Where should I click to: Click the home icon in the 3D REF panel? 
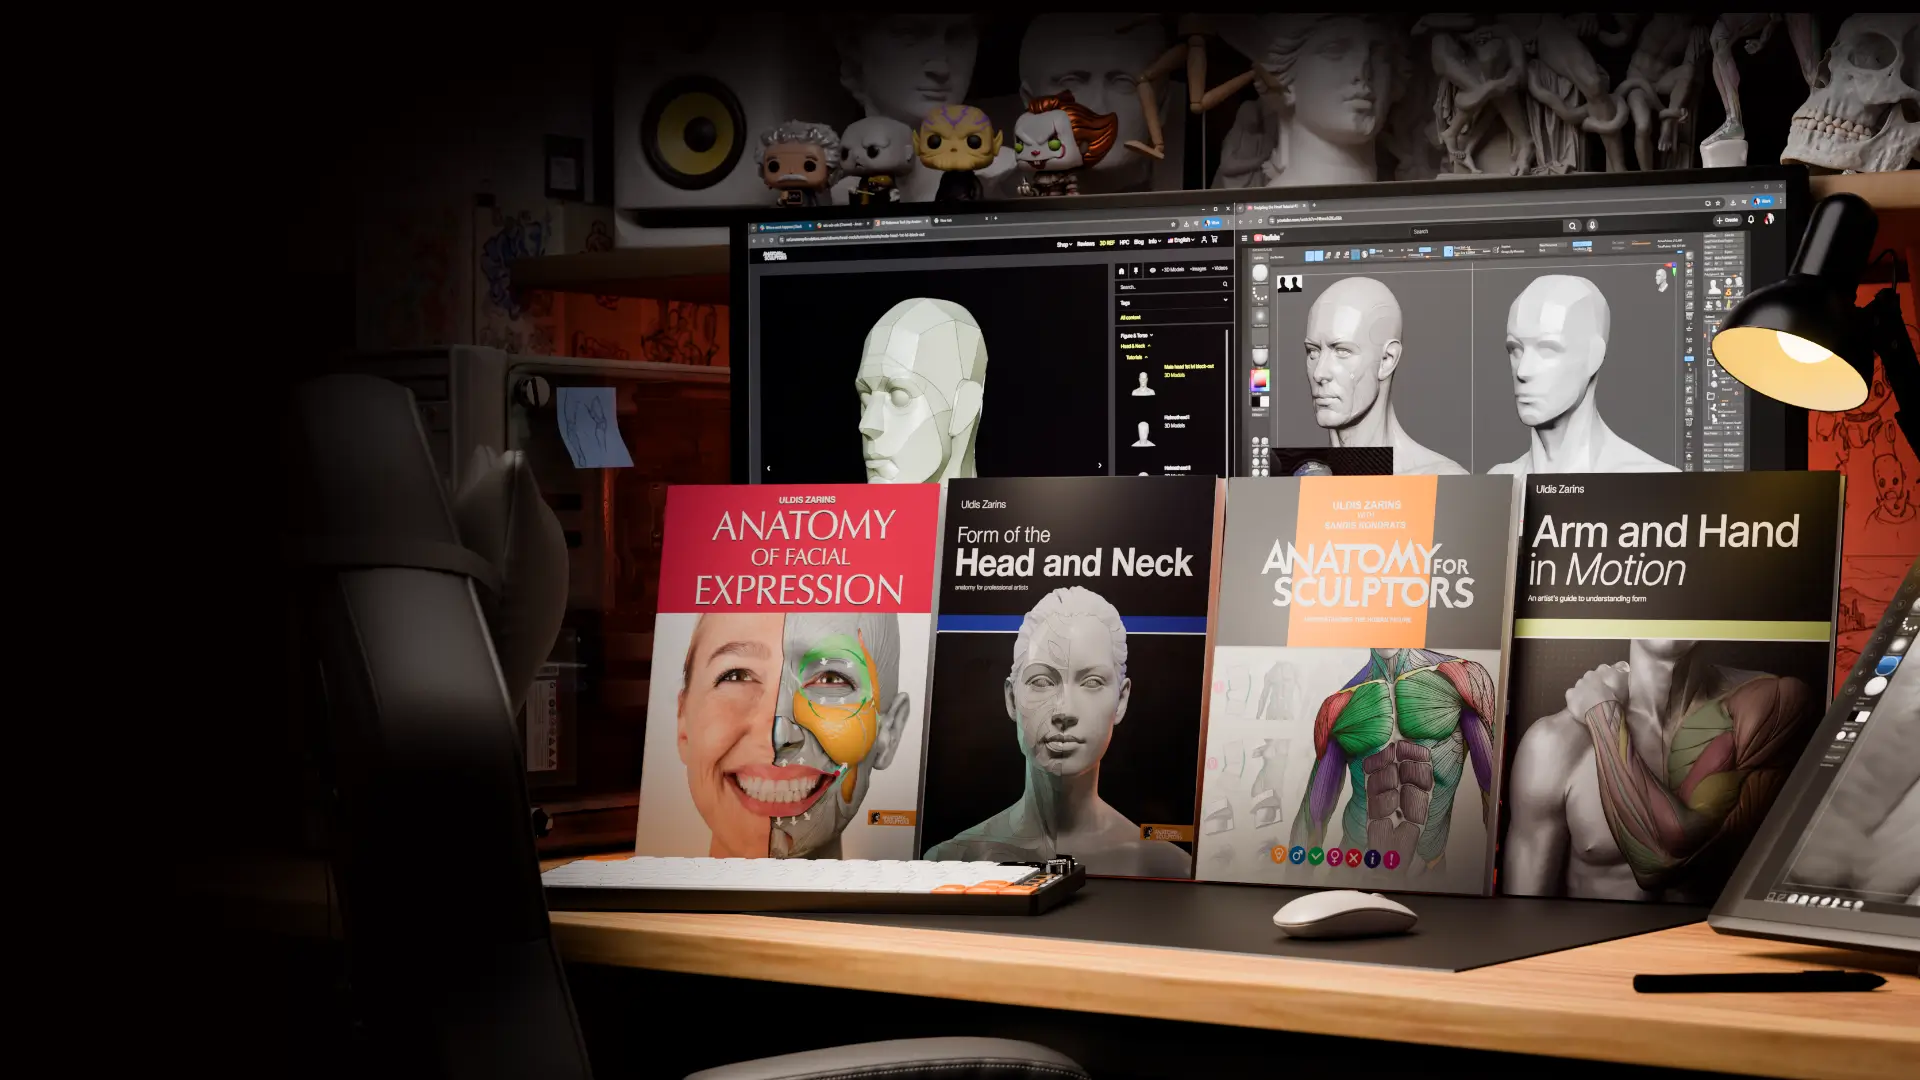[1121, 271]
